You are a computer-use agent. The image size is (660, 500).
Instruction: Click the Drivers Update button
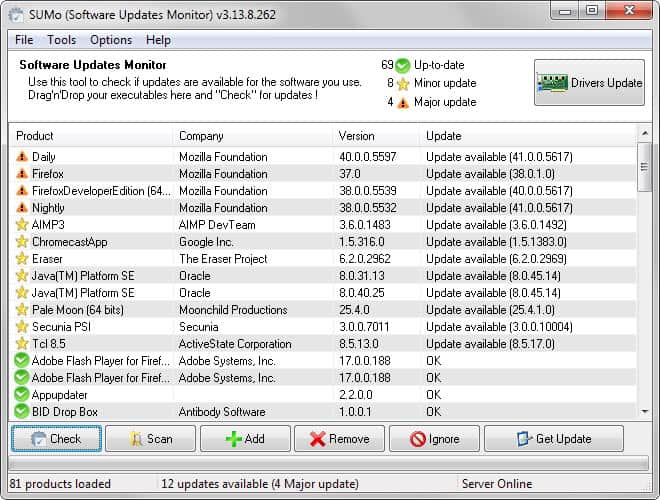pyautogui.click(x=589, y=83)
